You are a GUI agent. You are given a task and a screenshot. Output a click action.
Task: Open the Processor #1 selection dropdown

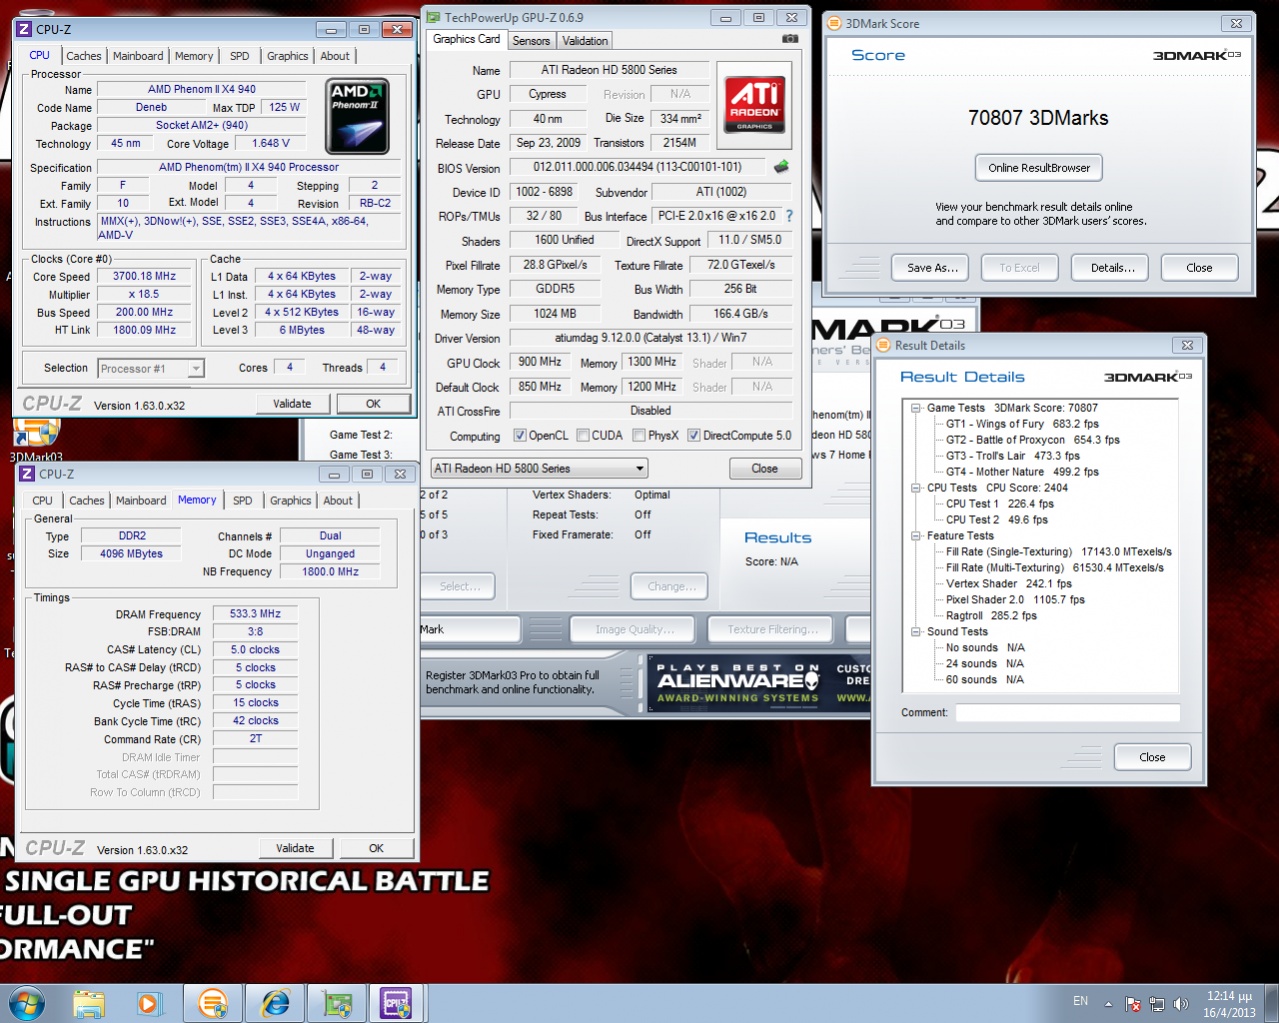pos(151,368)
